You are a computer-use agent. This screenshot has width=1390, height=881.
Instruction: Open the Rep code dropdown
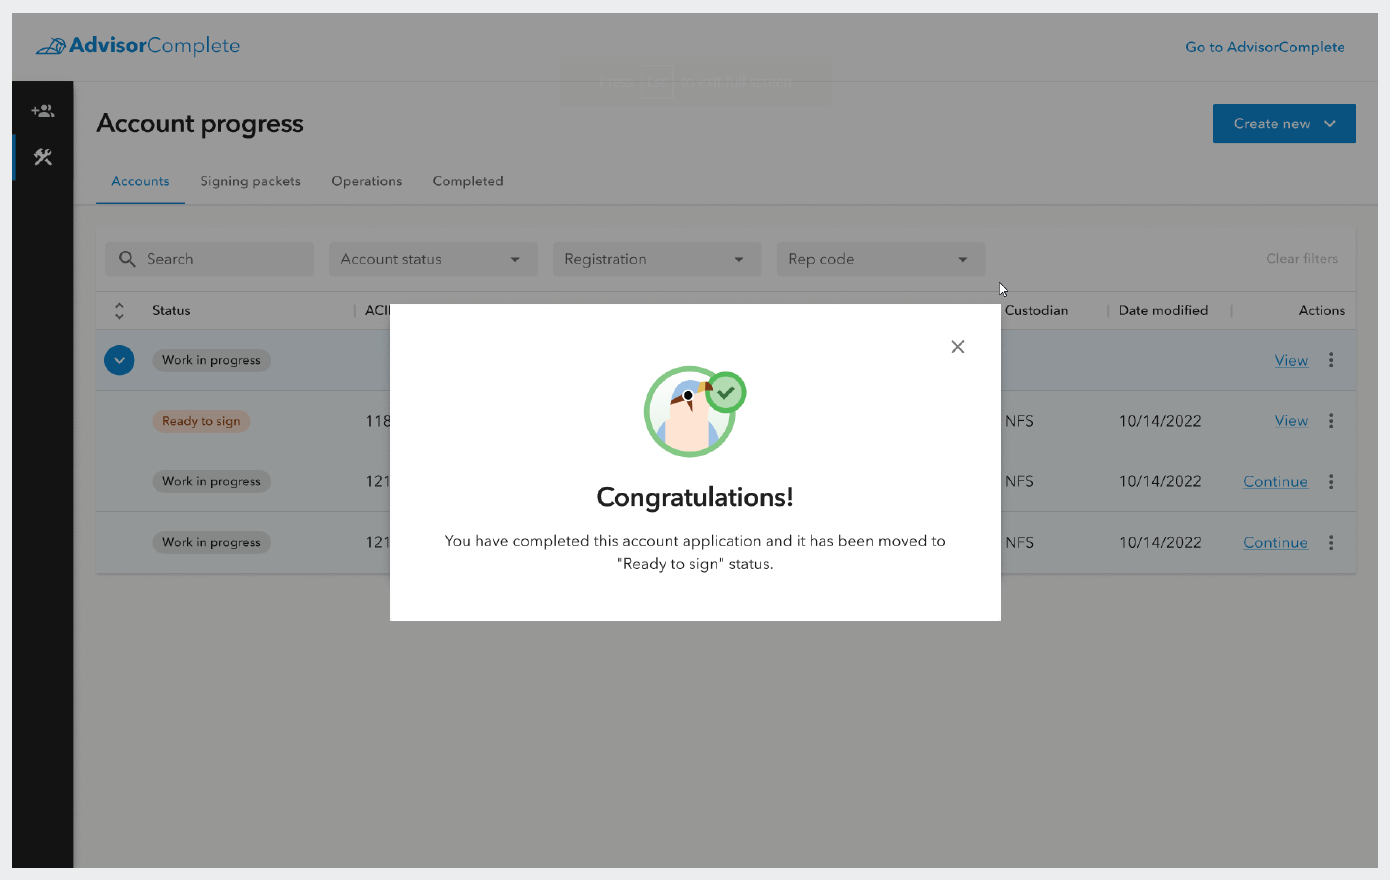[x=880, y=259]
